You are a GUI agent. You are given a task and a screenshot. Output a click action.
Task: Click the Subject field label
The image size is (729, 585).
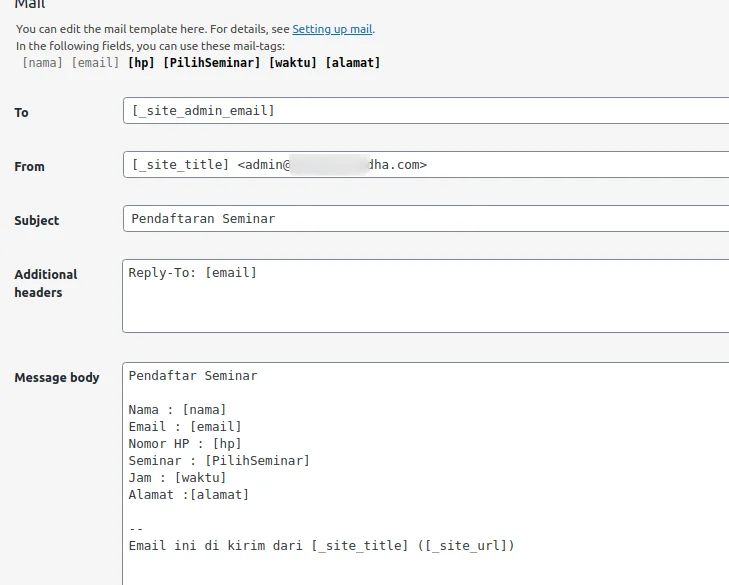37,220
